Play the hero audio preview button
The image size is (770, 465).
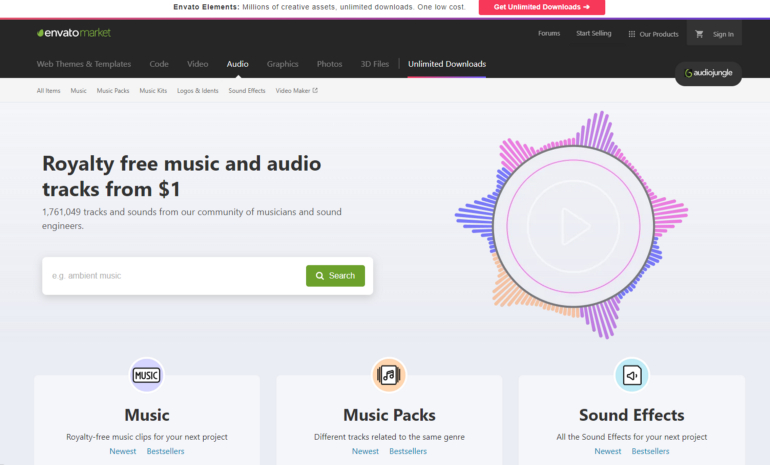coord(574,226)
